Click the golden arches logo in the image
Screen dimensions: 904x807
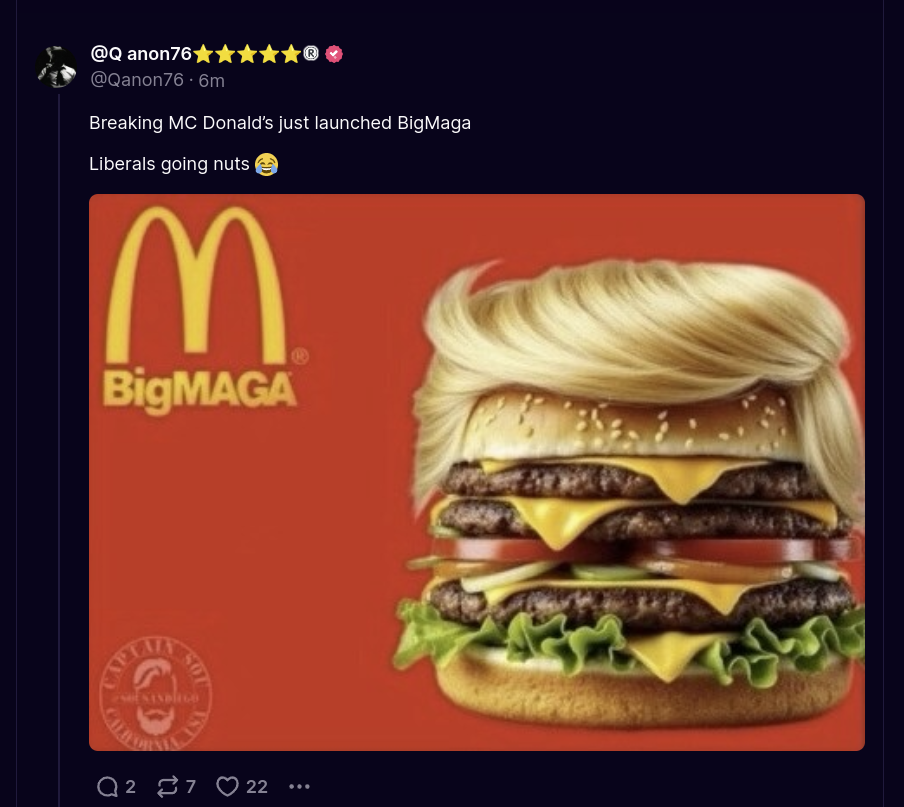(196, 285)
